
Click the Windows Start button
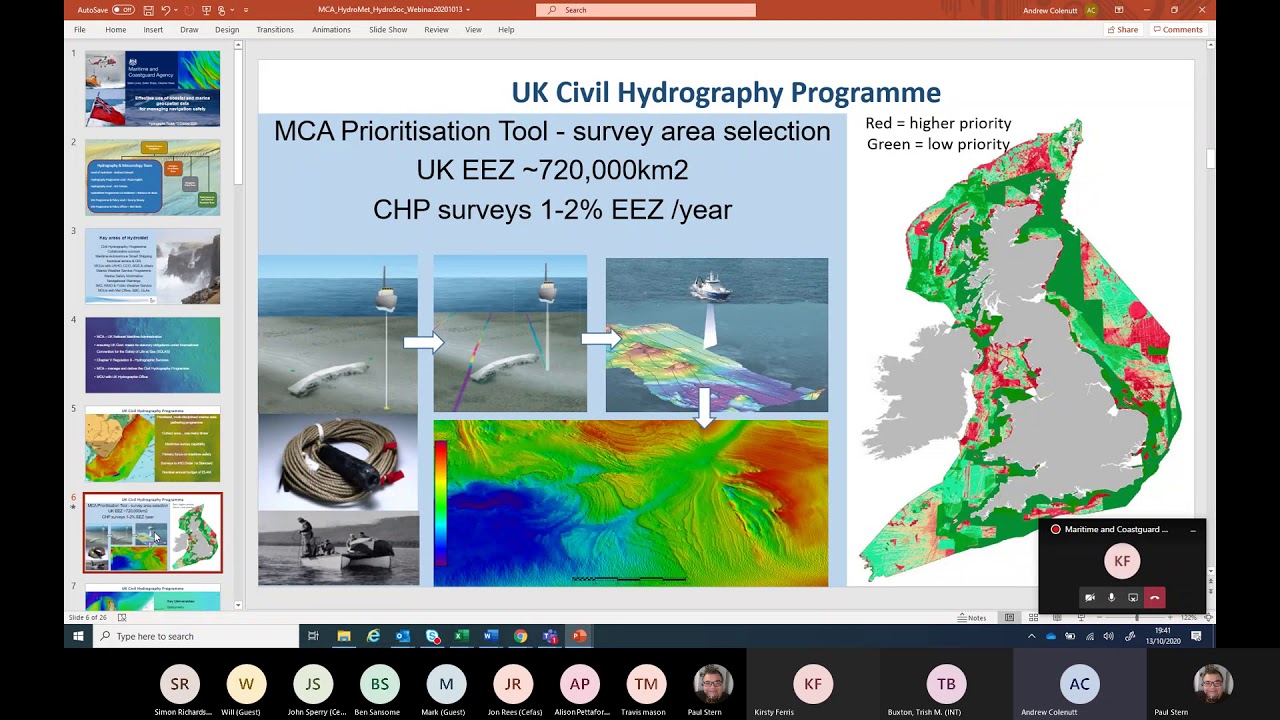pos(78,636)
